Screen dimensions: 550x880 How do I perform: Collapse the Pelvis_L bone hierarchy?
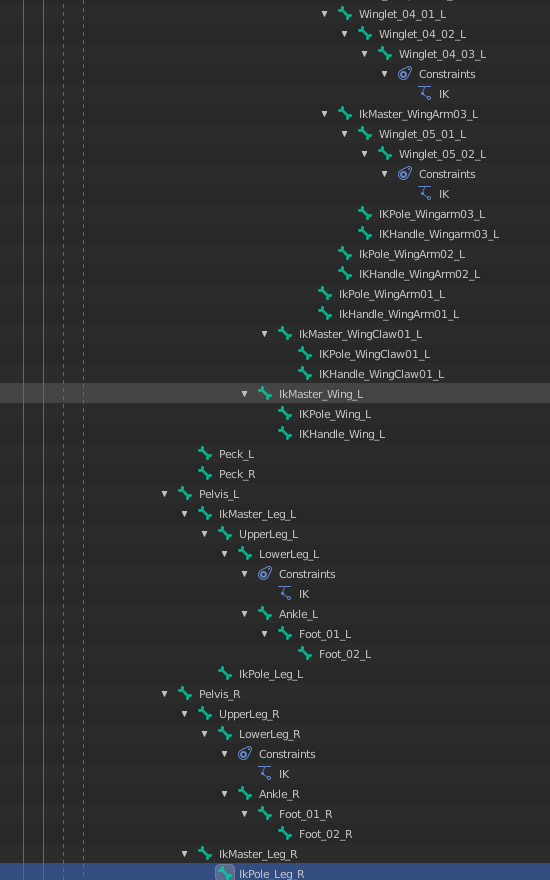(x=164, y=494)
